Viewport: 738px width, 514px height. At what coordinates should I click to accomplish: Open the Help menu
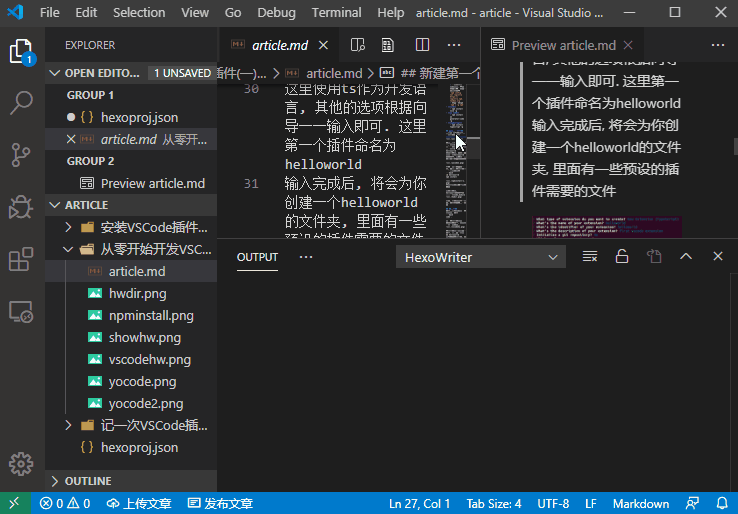click(x=391, y=13)
